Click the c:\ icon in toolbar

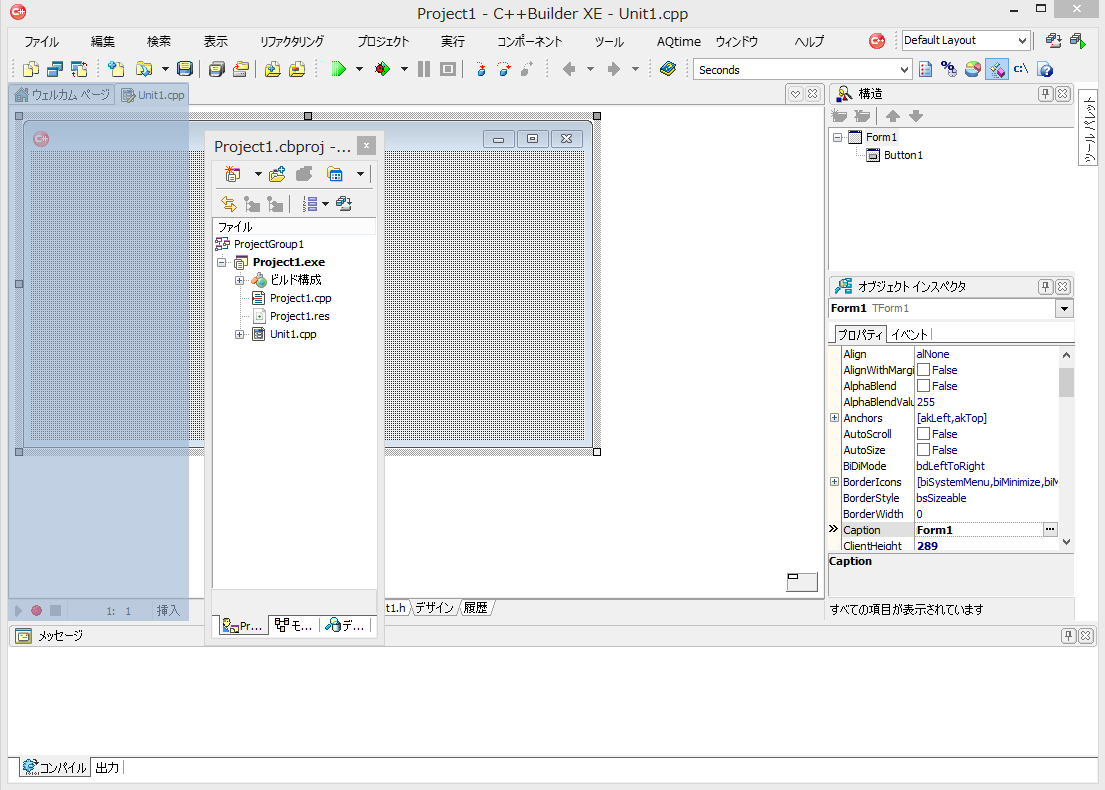tap(1021, 69)
